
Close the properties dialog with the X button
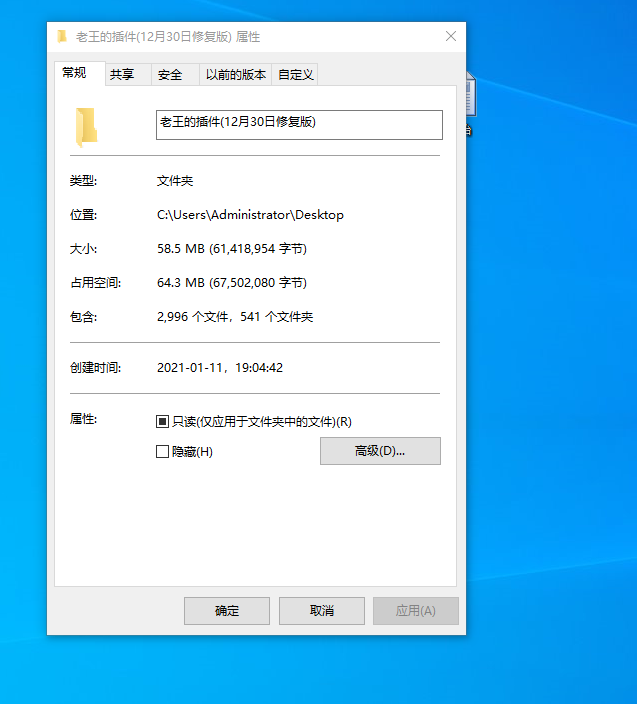coord(451,36)
